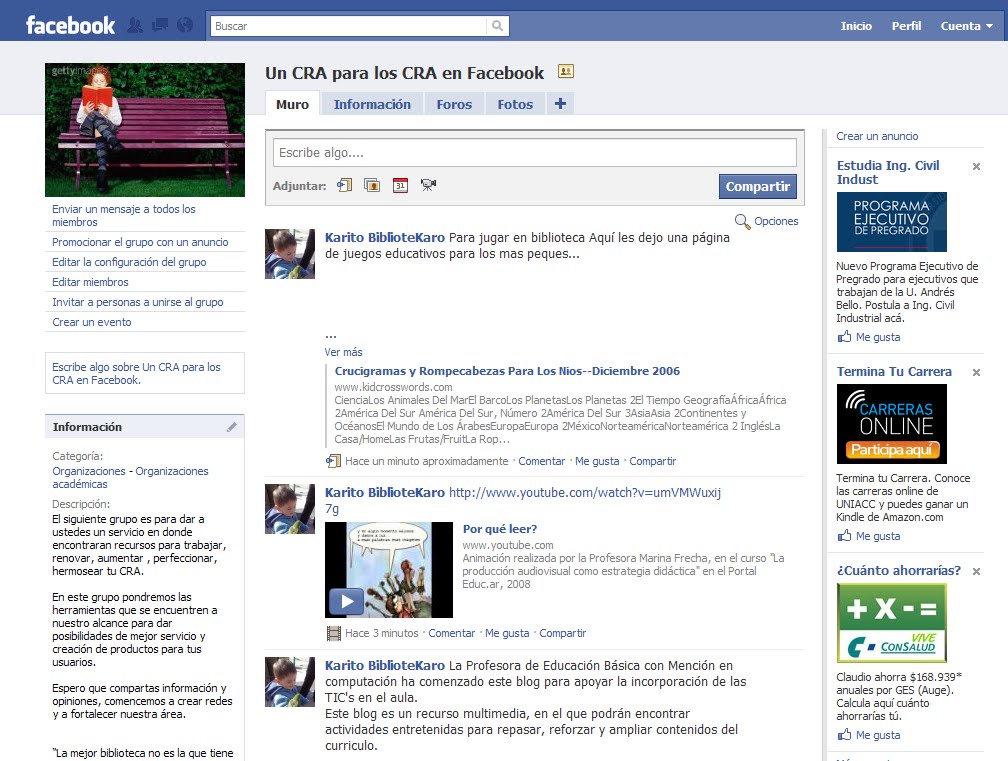The height and width of the screenshot is (761, 1008).
Task: Open notifications globe icon
Action: tap(185, 26)
